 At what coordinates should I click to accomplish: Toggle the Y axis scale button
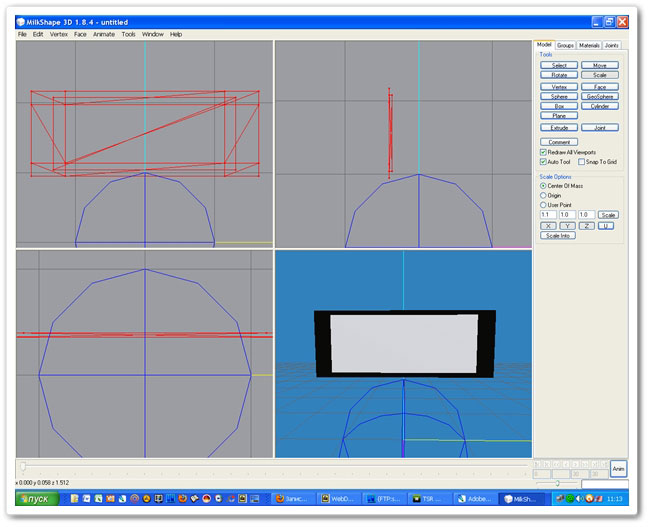point(567,226)
